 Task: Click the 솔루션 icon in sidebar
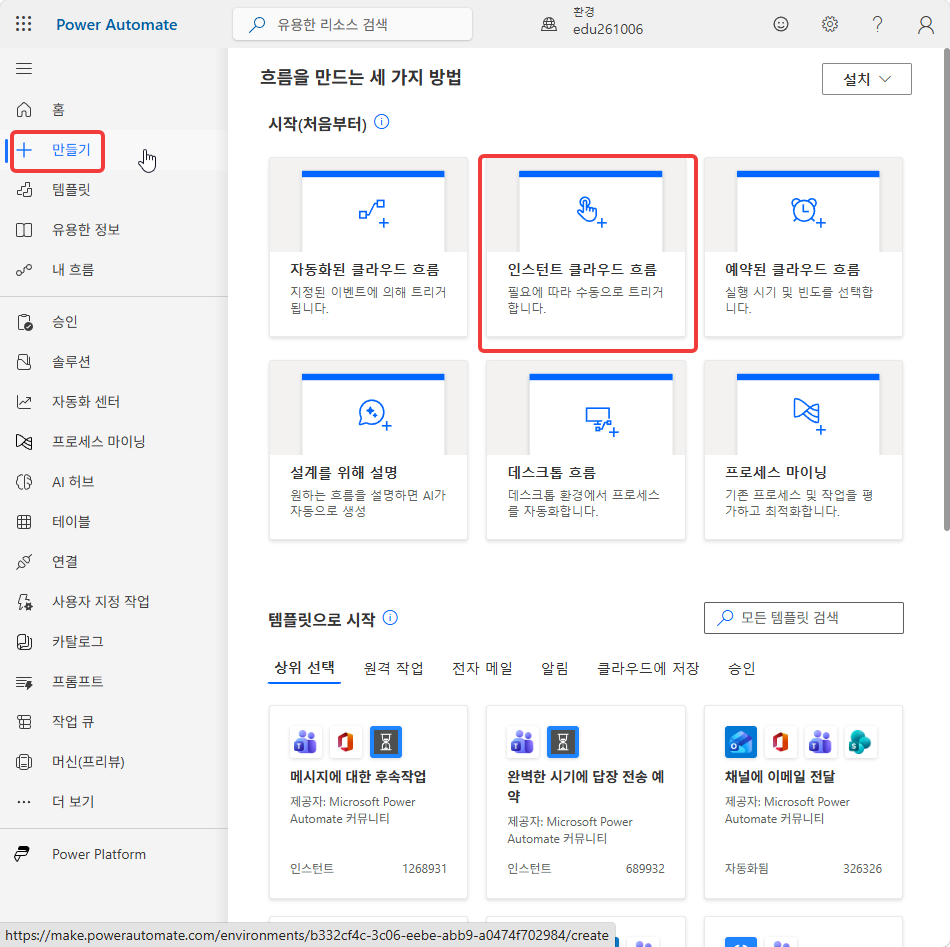point(24,362)
